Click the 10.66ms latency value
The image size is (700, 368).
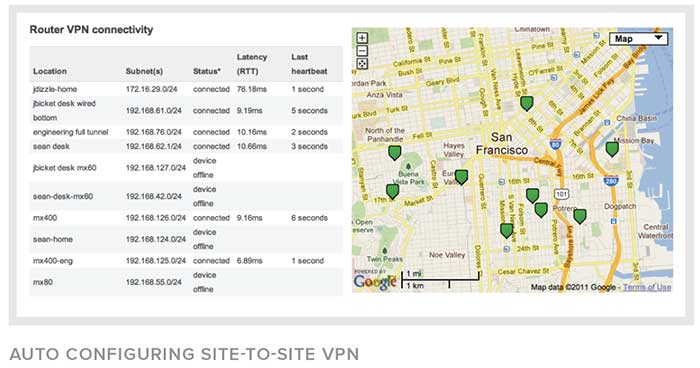[252, 146]
